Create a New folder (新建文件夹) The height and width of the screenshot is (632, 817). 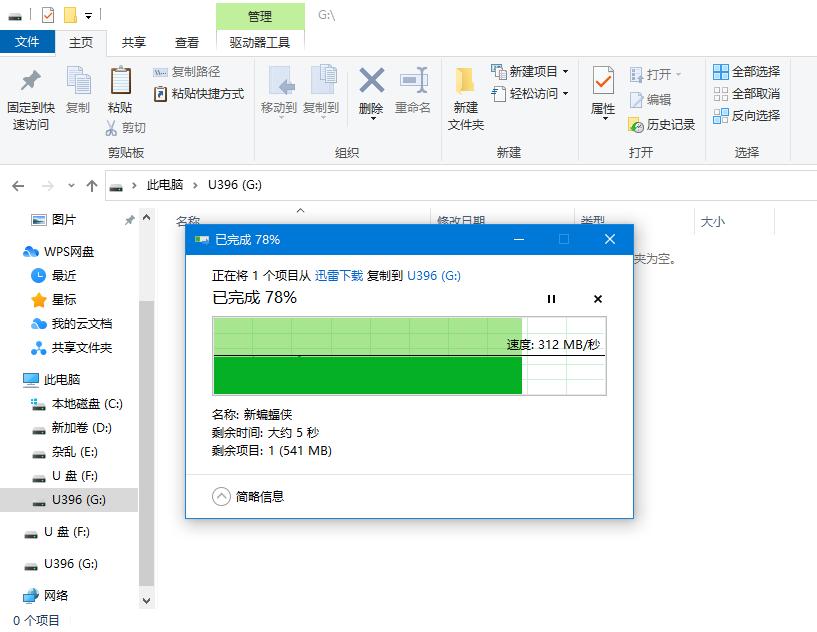point(466,99)
